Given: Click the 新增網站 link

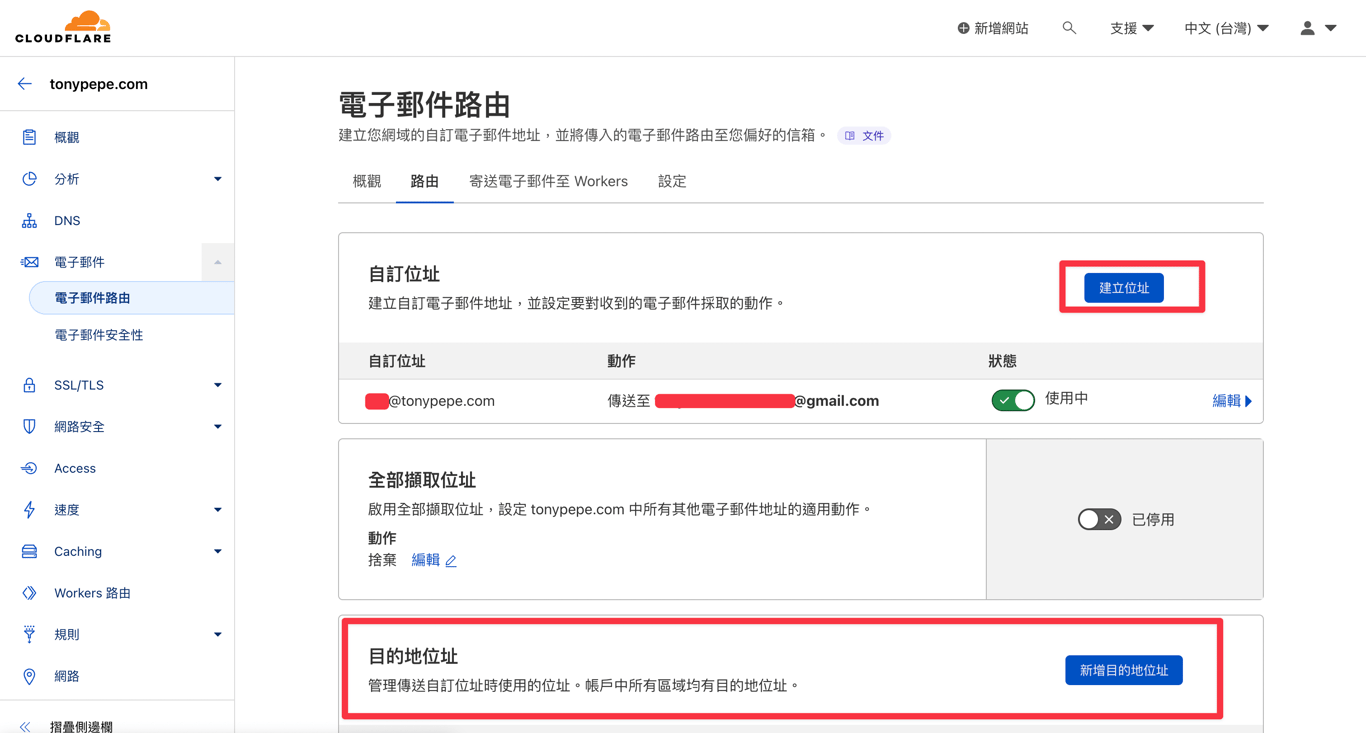Looking at the screenshot, I should click(993, 28).
